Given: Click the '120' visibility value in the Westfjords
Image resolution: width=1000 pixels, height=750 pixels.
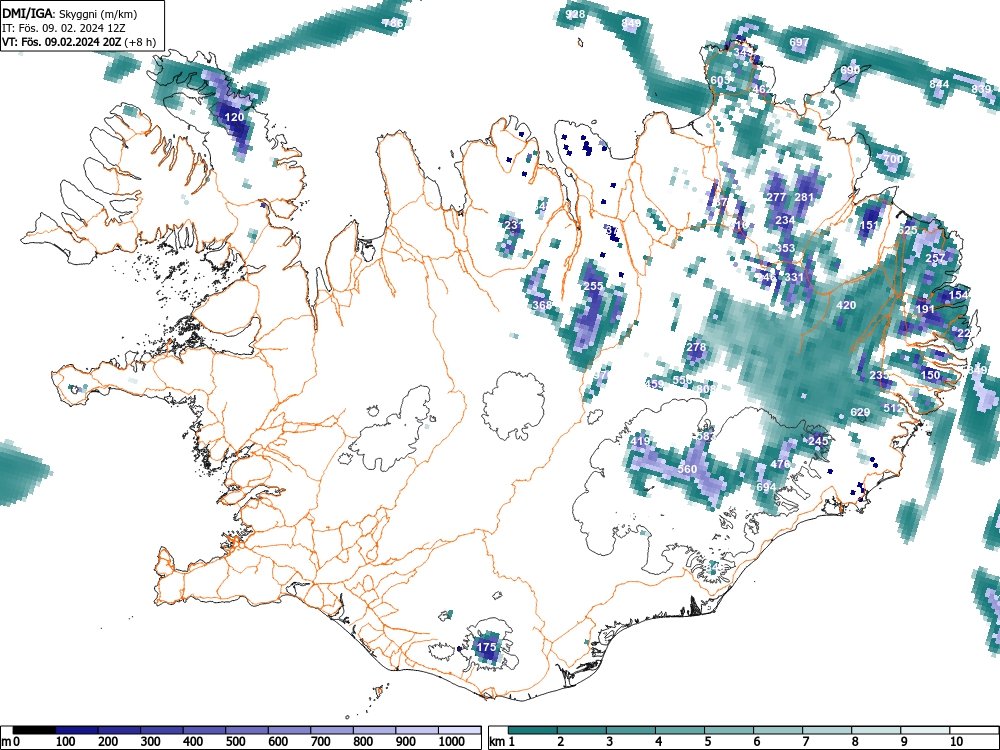Looking at the screenshot, I should [x=234, y=117].
